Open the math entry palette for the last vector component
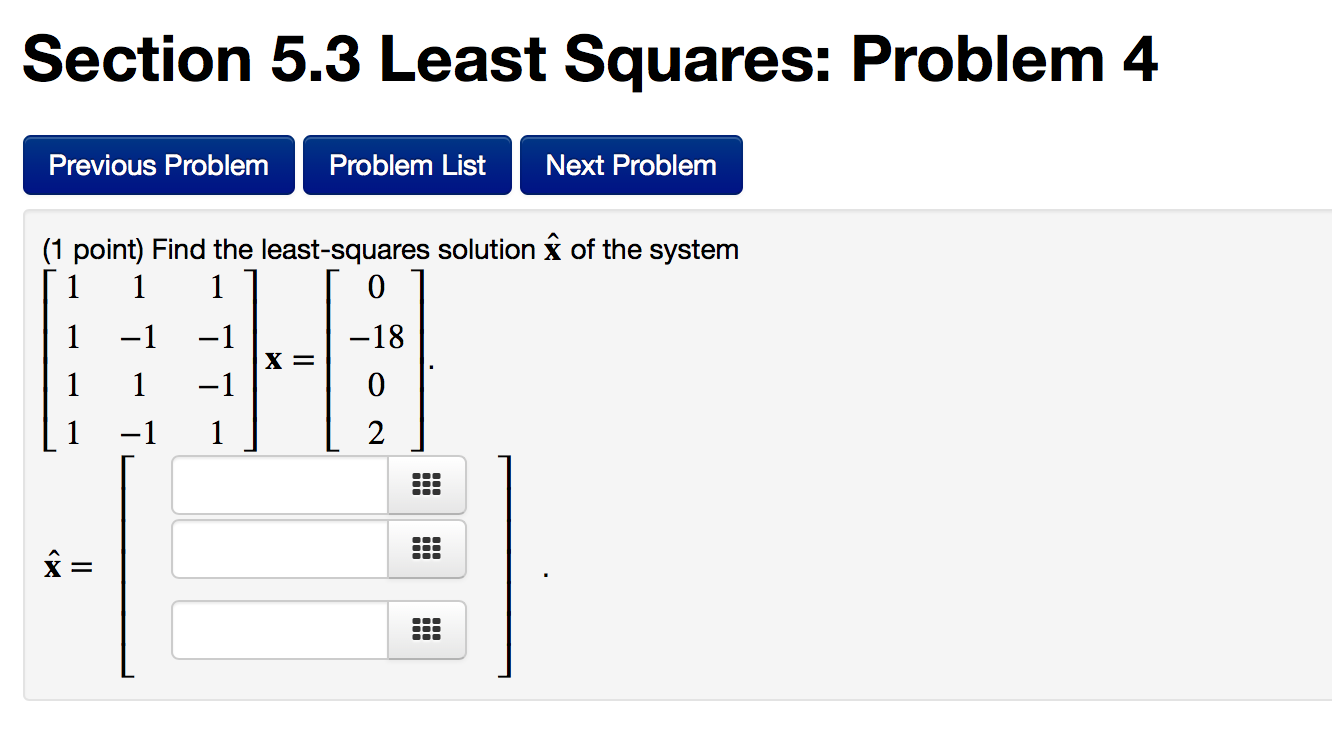 tap(426, 630)
